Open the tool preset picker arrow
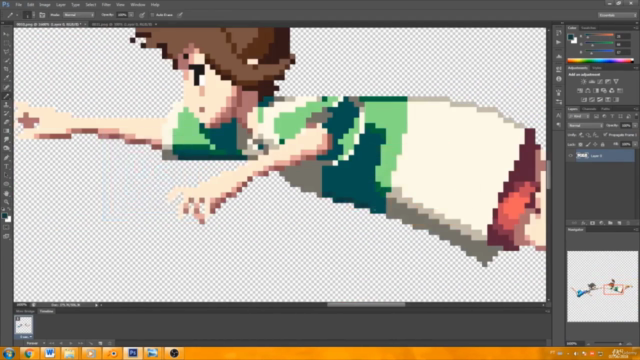Viewport: 640px width, 360px height. (x=17, y=15)
